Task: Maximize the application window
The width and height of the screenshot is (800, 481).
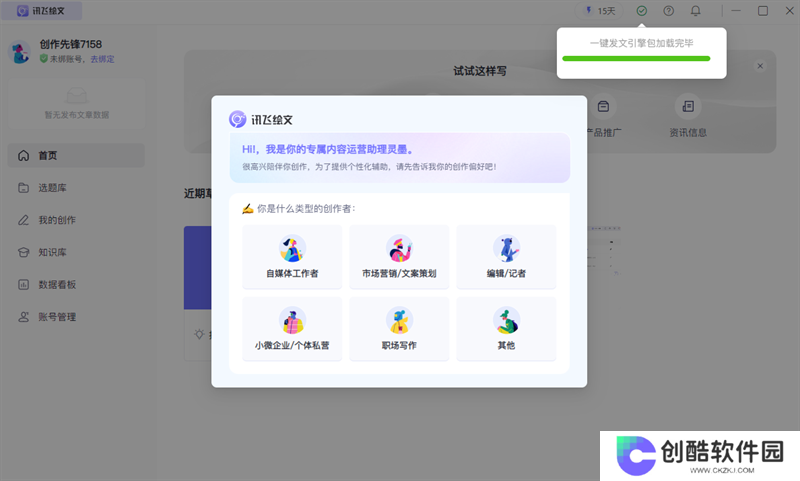Action: click(763, 11)
